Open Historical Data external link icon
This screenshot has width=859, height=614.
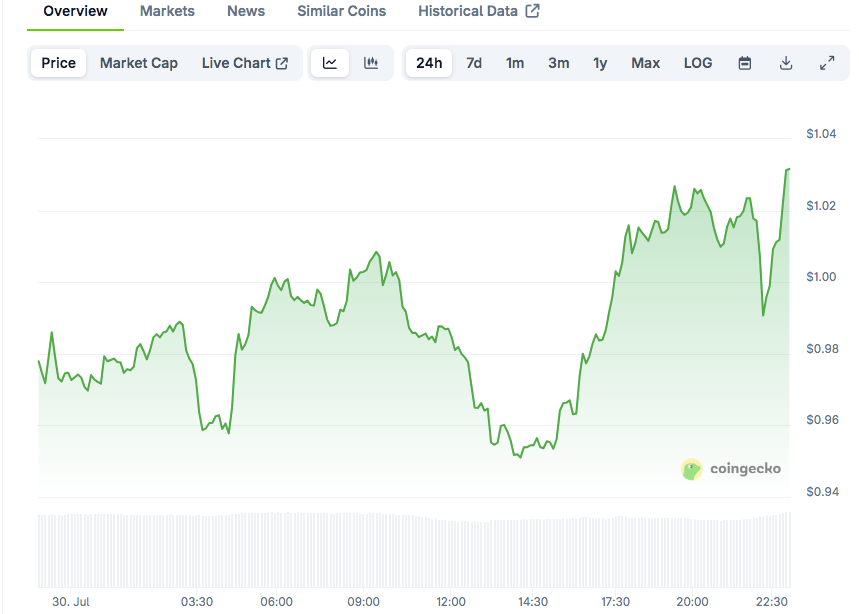[532, 11]
